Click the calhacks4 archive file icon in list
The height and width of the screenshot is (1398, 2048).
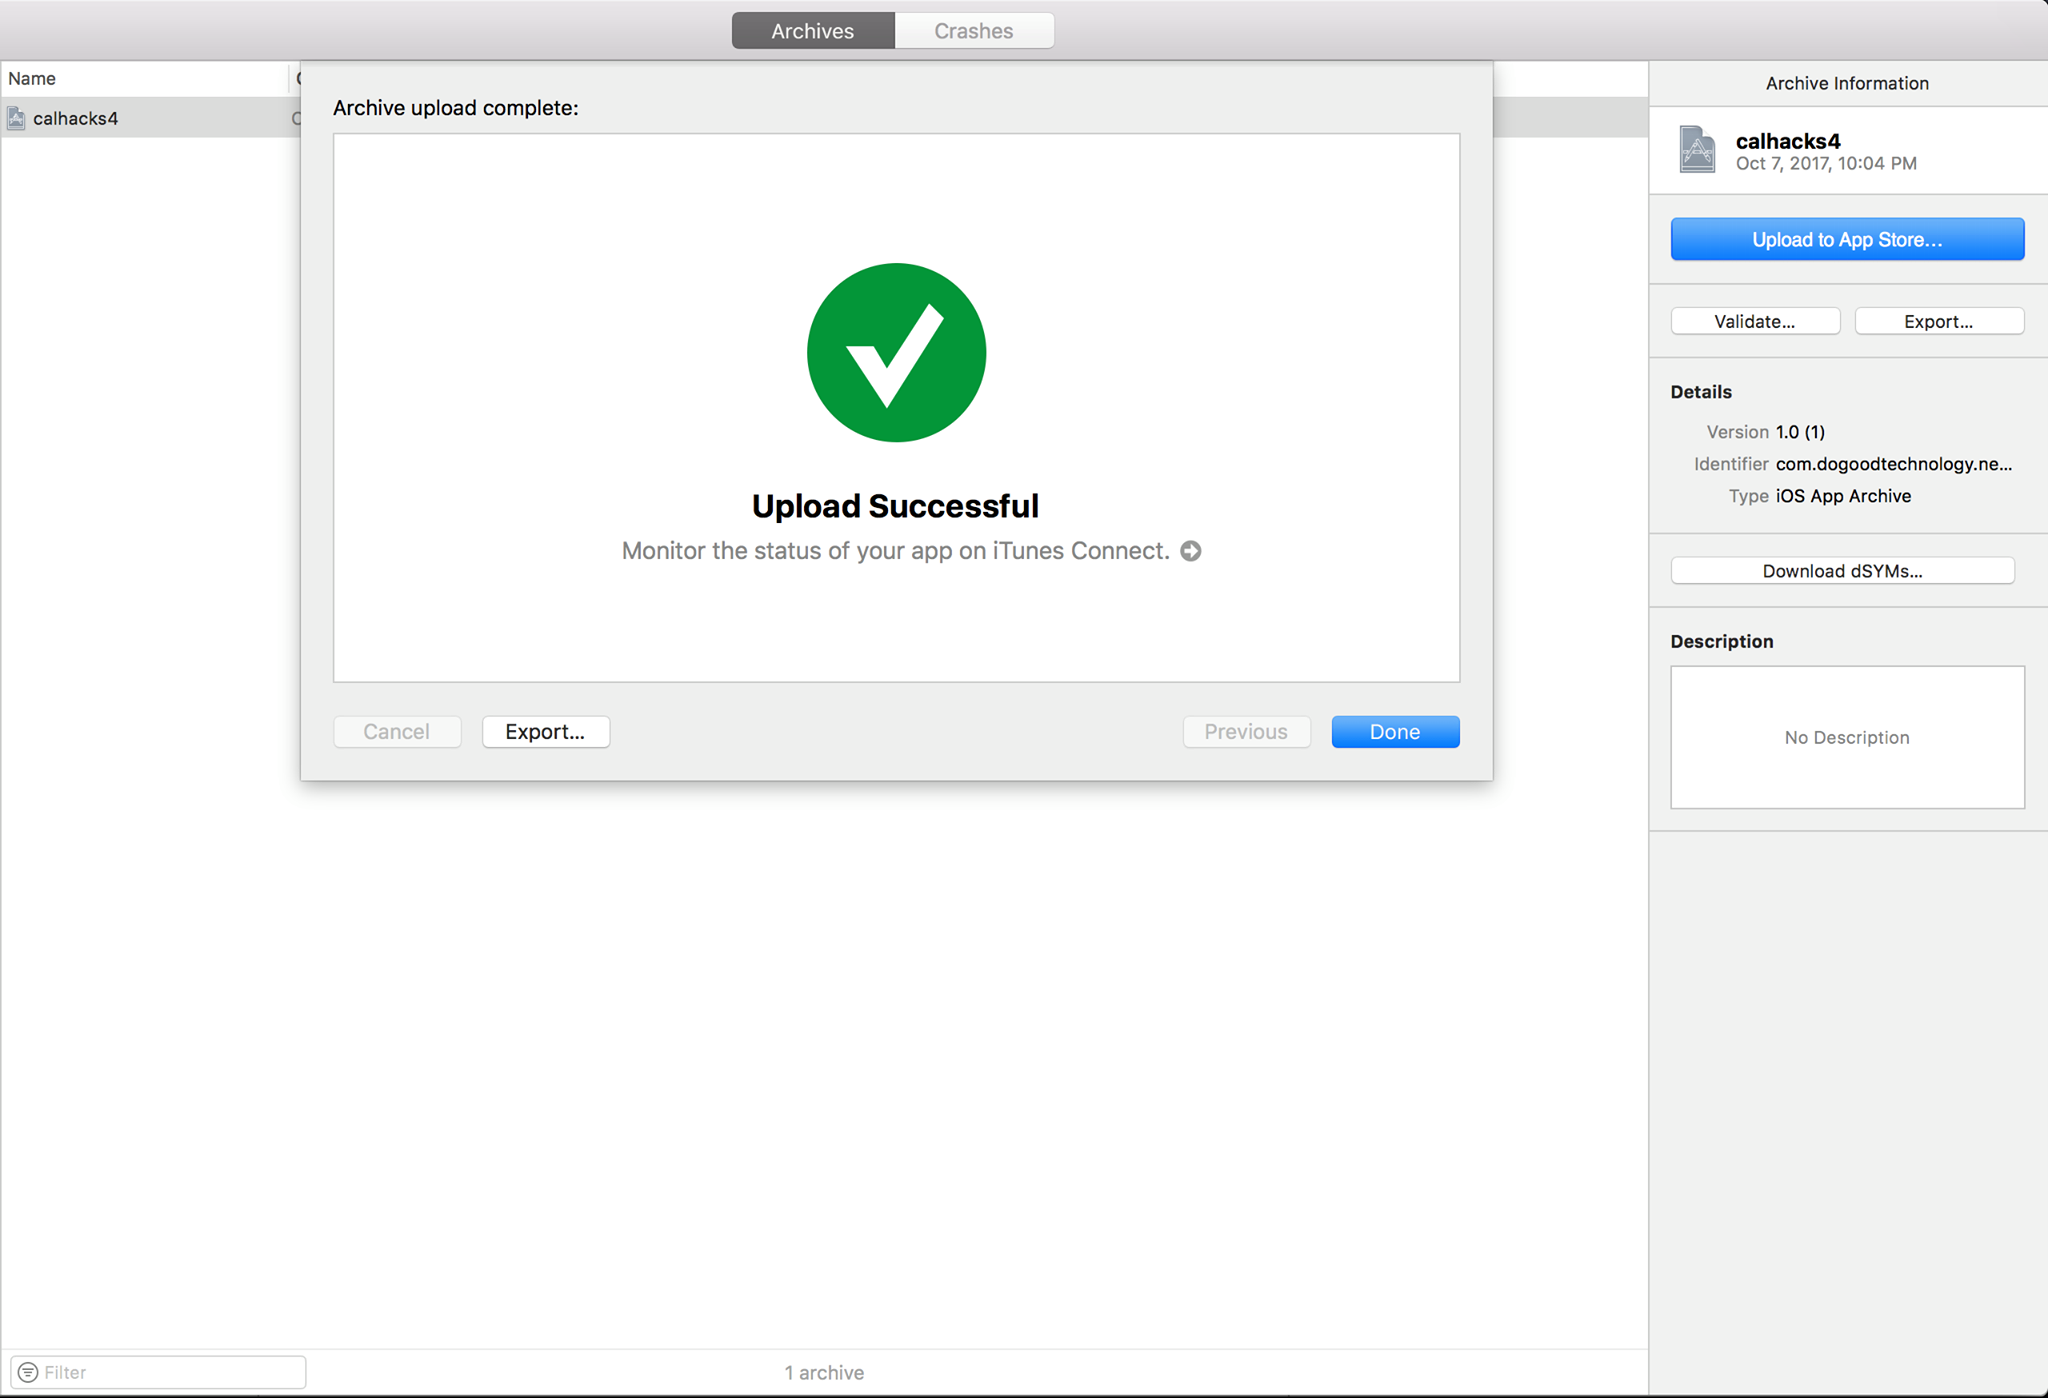click(x=16, y=118)
